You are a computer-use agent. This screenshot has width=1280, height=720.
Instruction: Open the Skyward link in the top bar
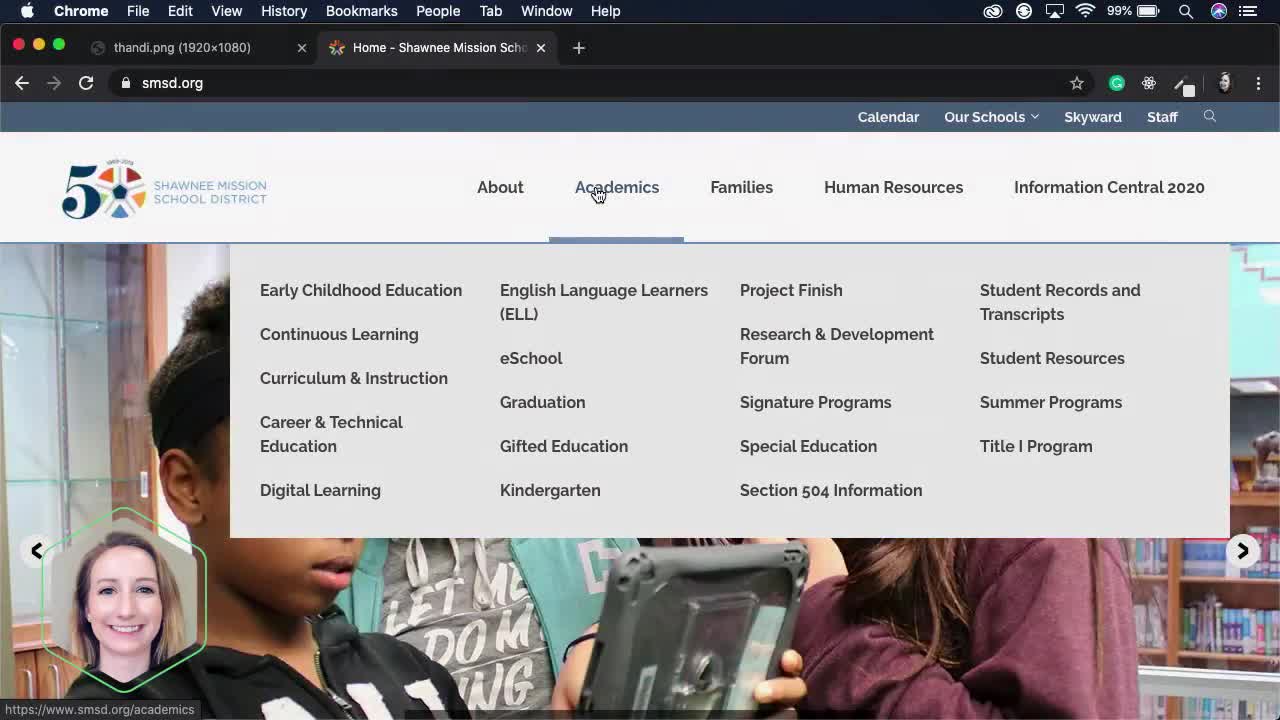[1092, 117]
